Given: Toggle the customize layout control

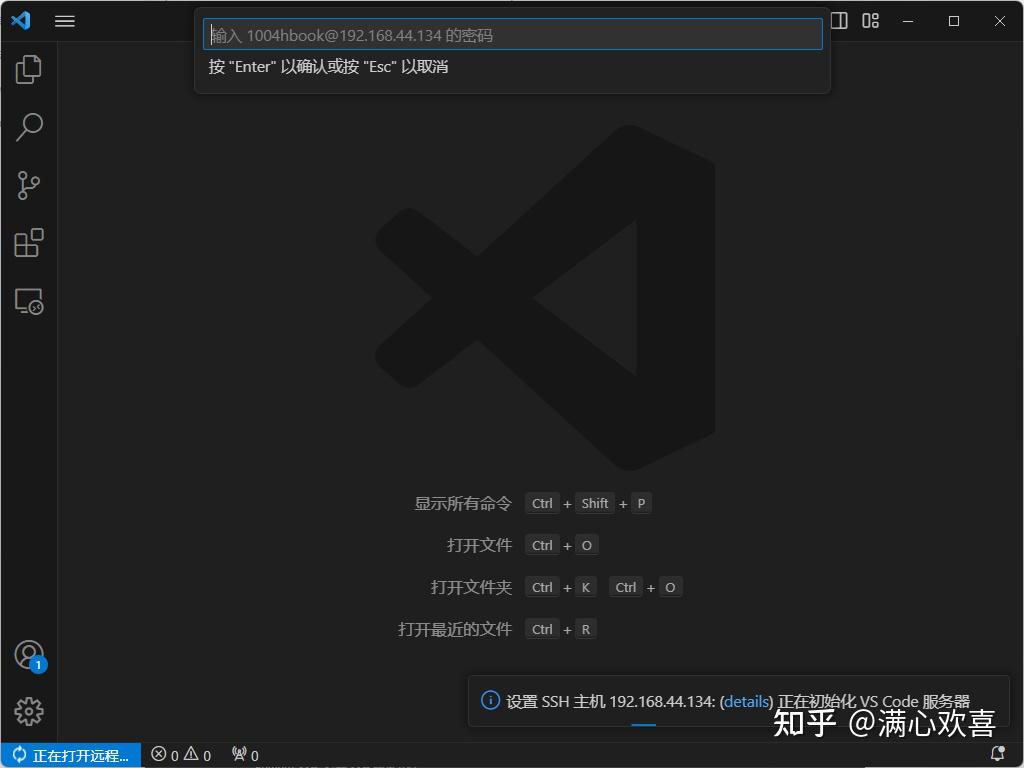Looking at the screenshot, I should tap(869, 20).
